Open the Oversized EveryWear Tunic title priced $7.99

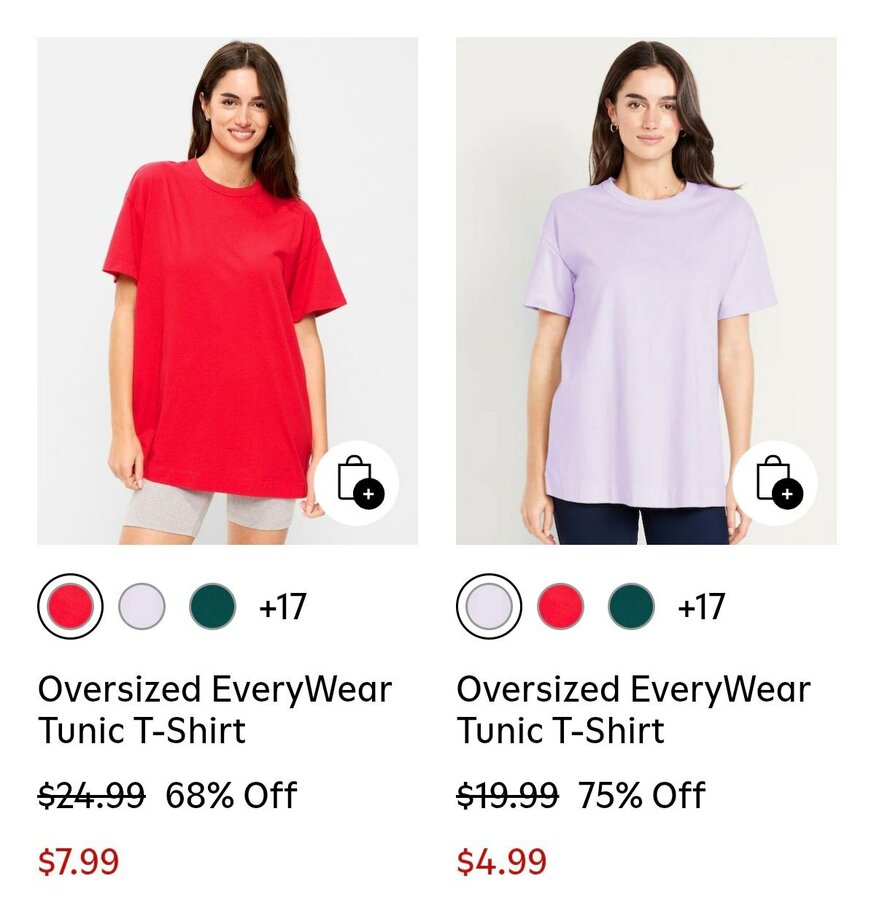215,709
